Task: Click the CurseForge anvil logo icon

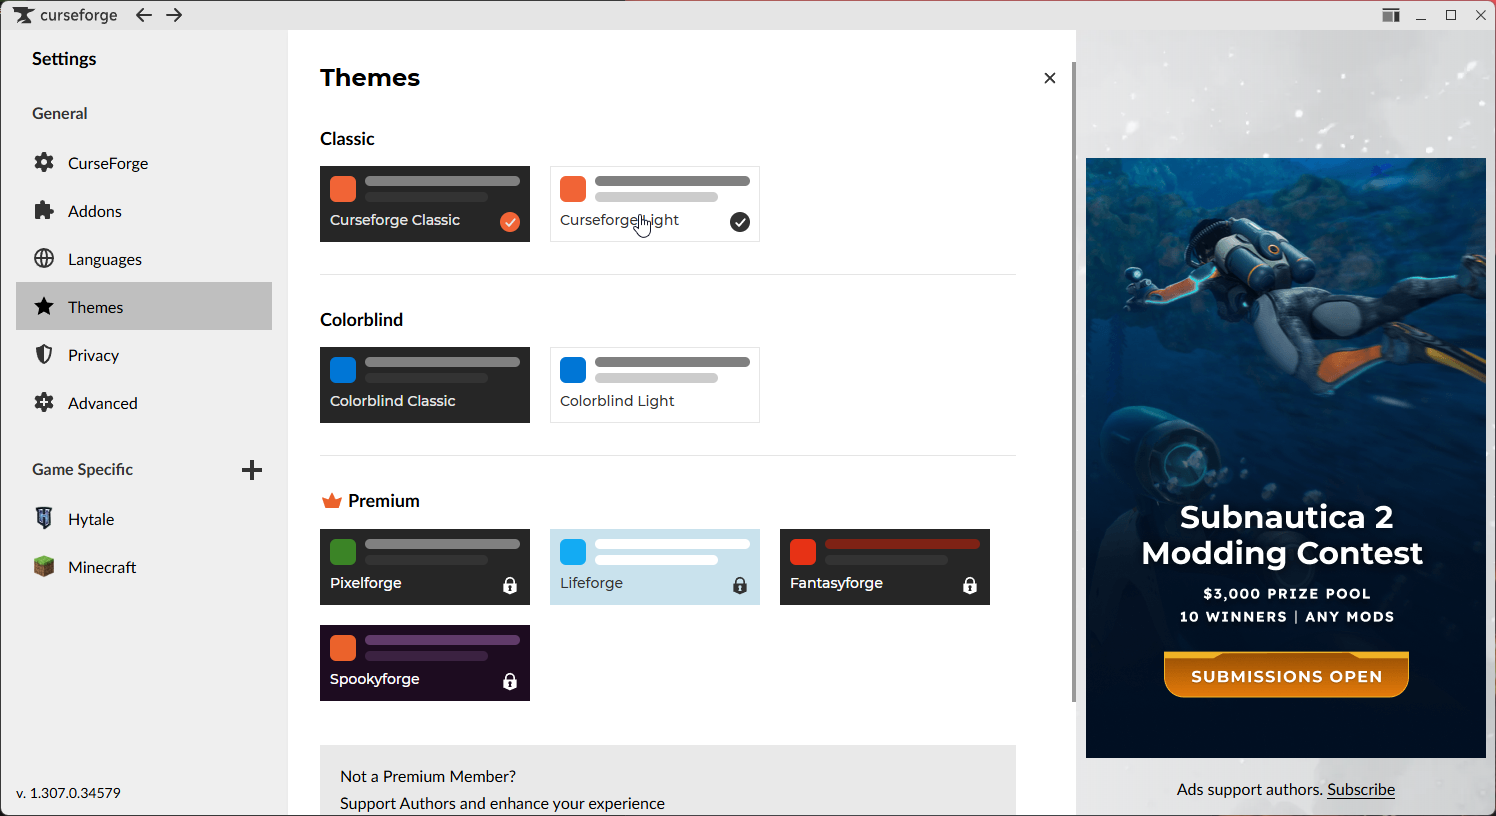Action: 23,15
